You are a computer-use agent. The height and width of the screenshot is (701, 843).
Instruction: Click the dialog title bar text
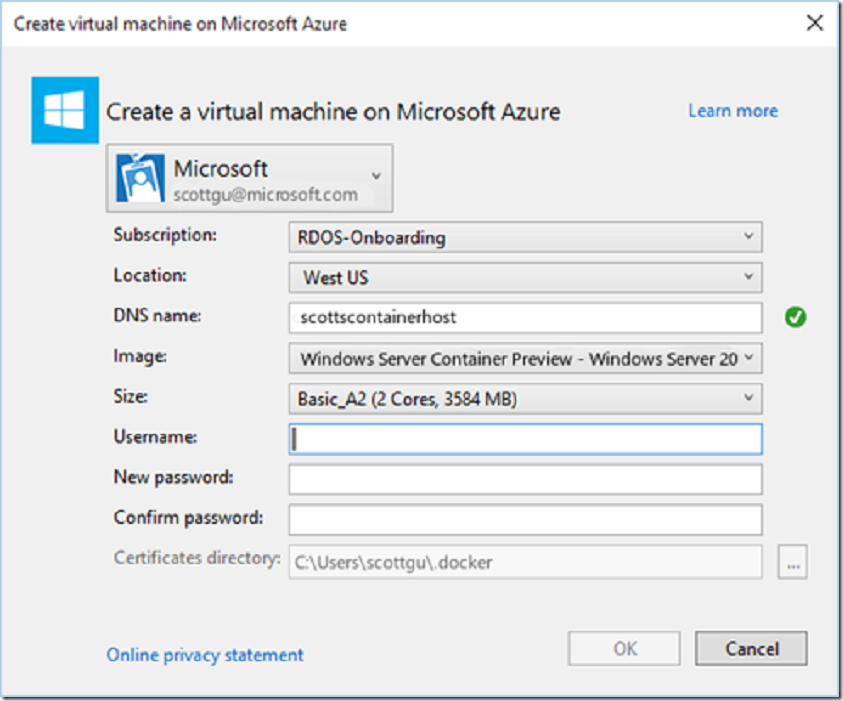click(x=180, y=24)
